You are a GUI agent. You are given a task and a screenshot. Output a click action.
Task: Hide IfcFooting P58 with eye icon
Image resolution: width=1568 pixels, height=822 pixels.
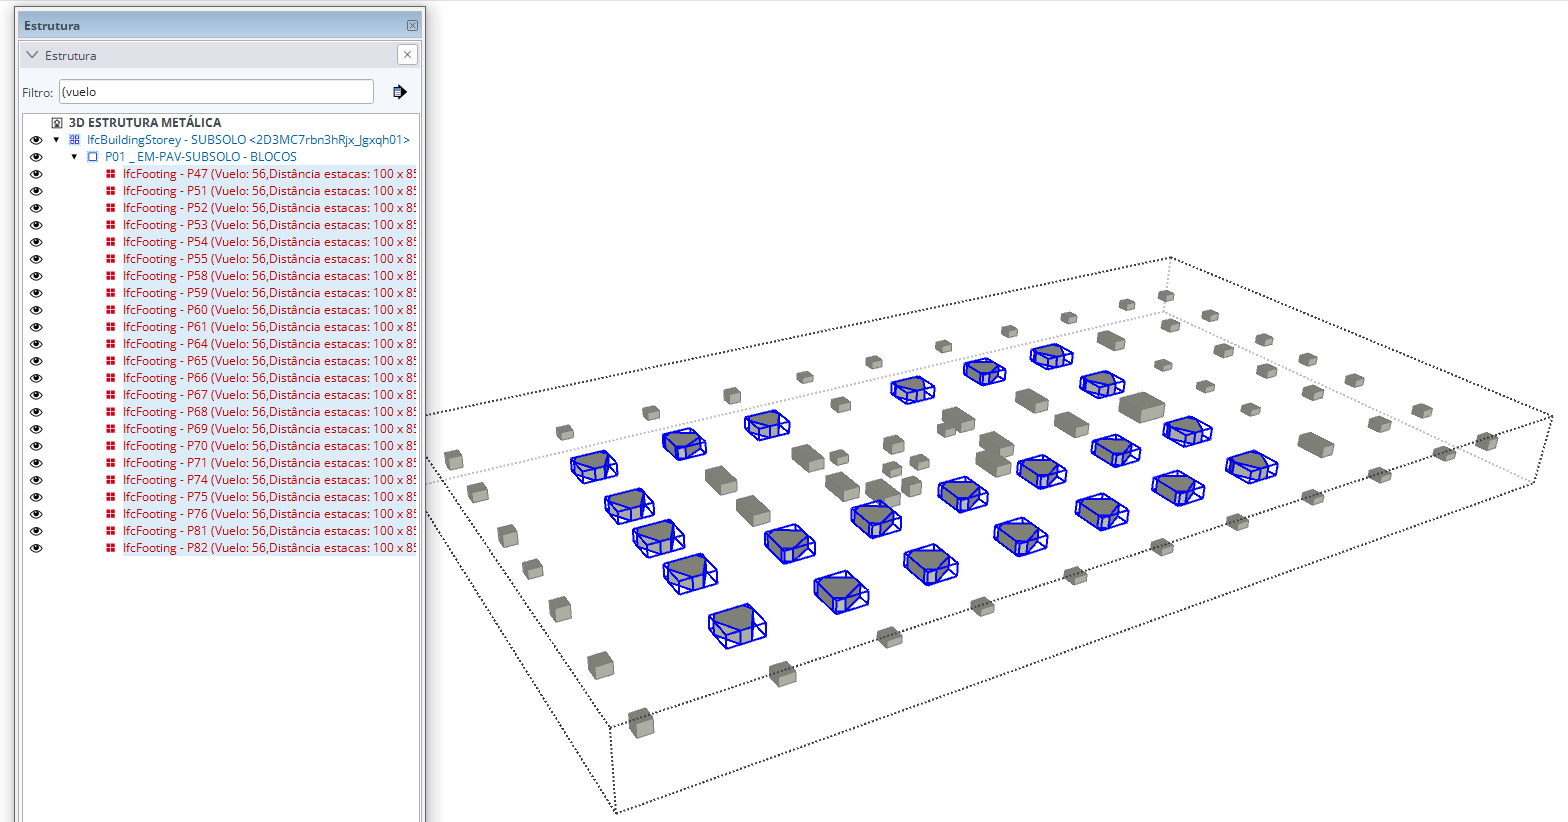[36, 276]
